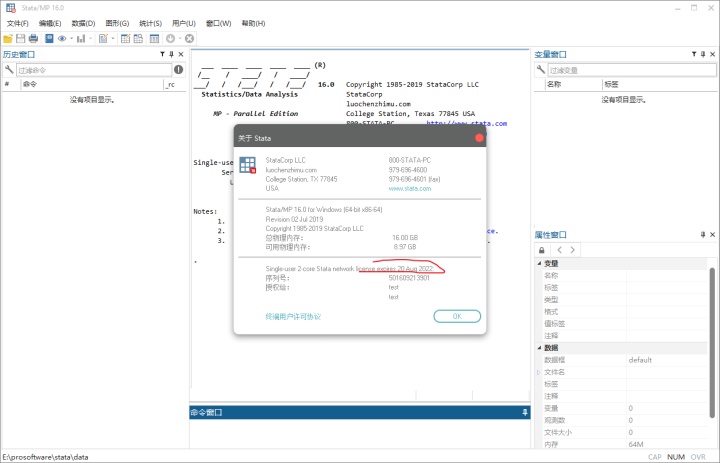Open the 帮助(H) menu
This screenshot has width=720, height=463.
click(x=253, y=23)
